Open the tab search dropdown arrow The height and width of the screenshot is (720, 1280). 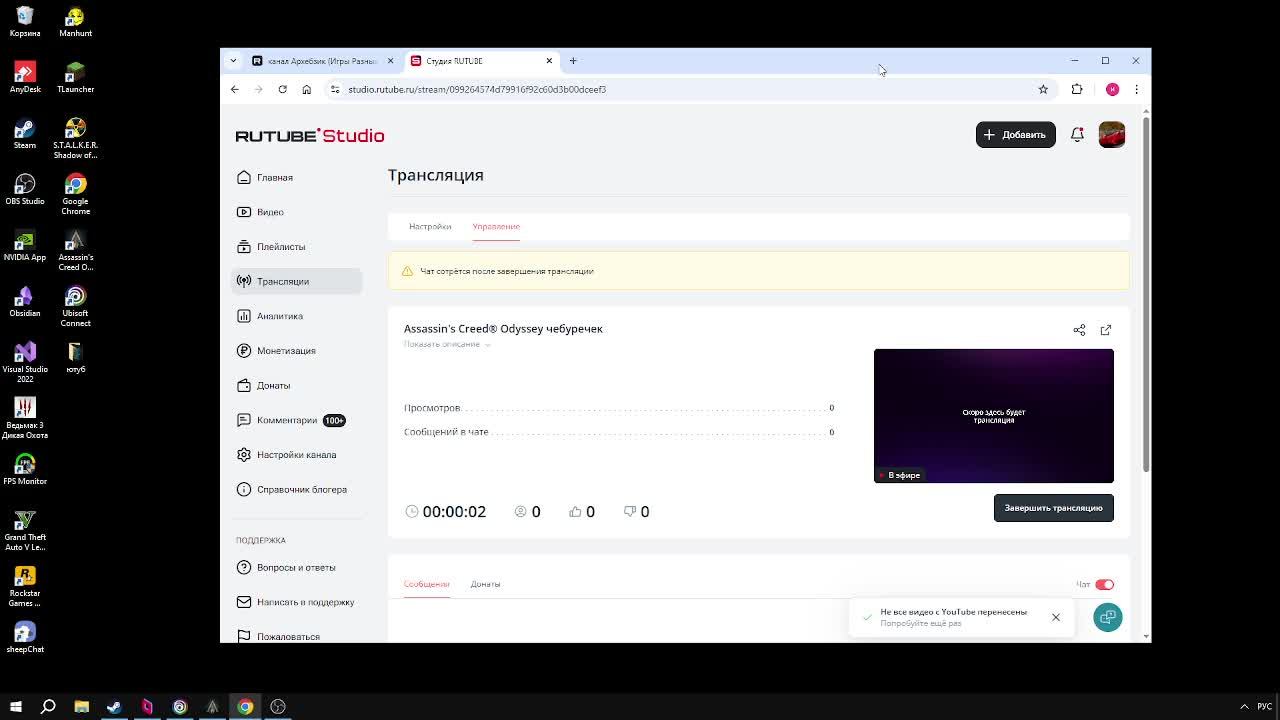pos(233,61)
